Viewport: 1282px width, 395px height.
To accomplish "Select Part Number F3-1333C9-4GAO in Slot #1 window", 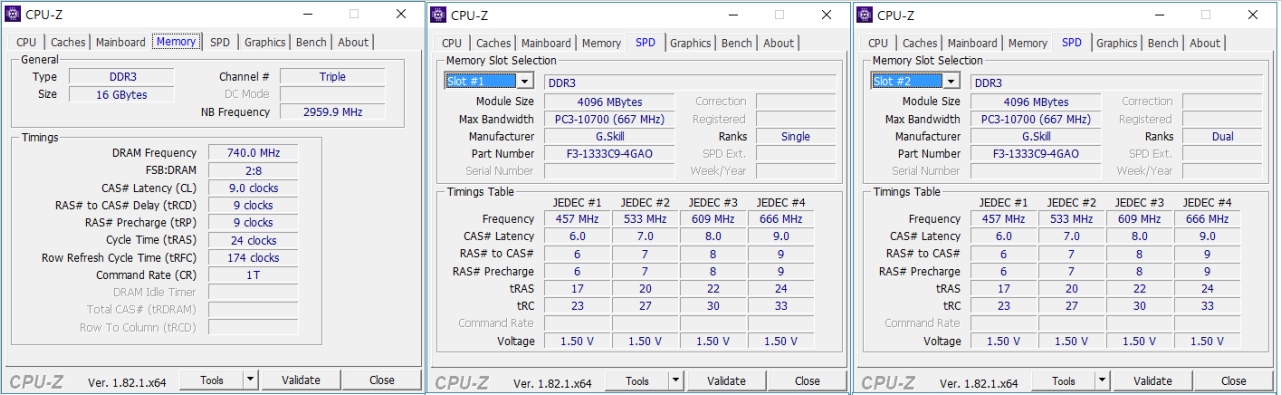I will 610,154.
